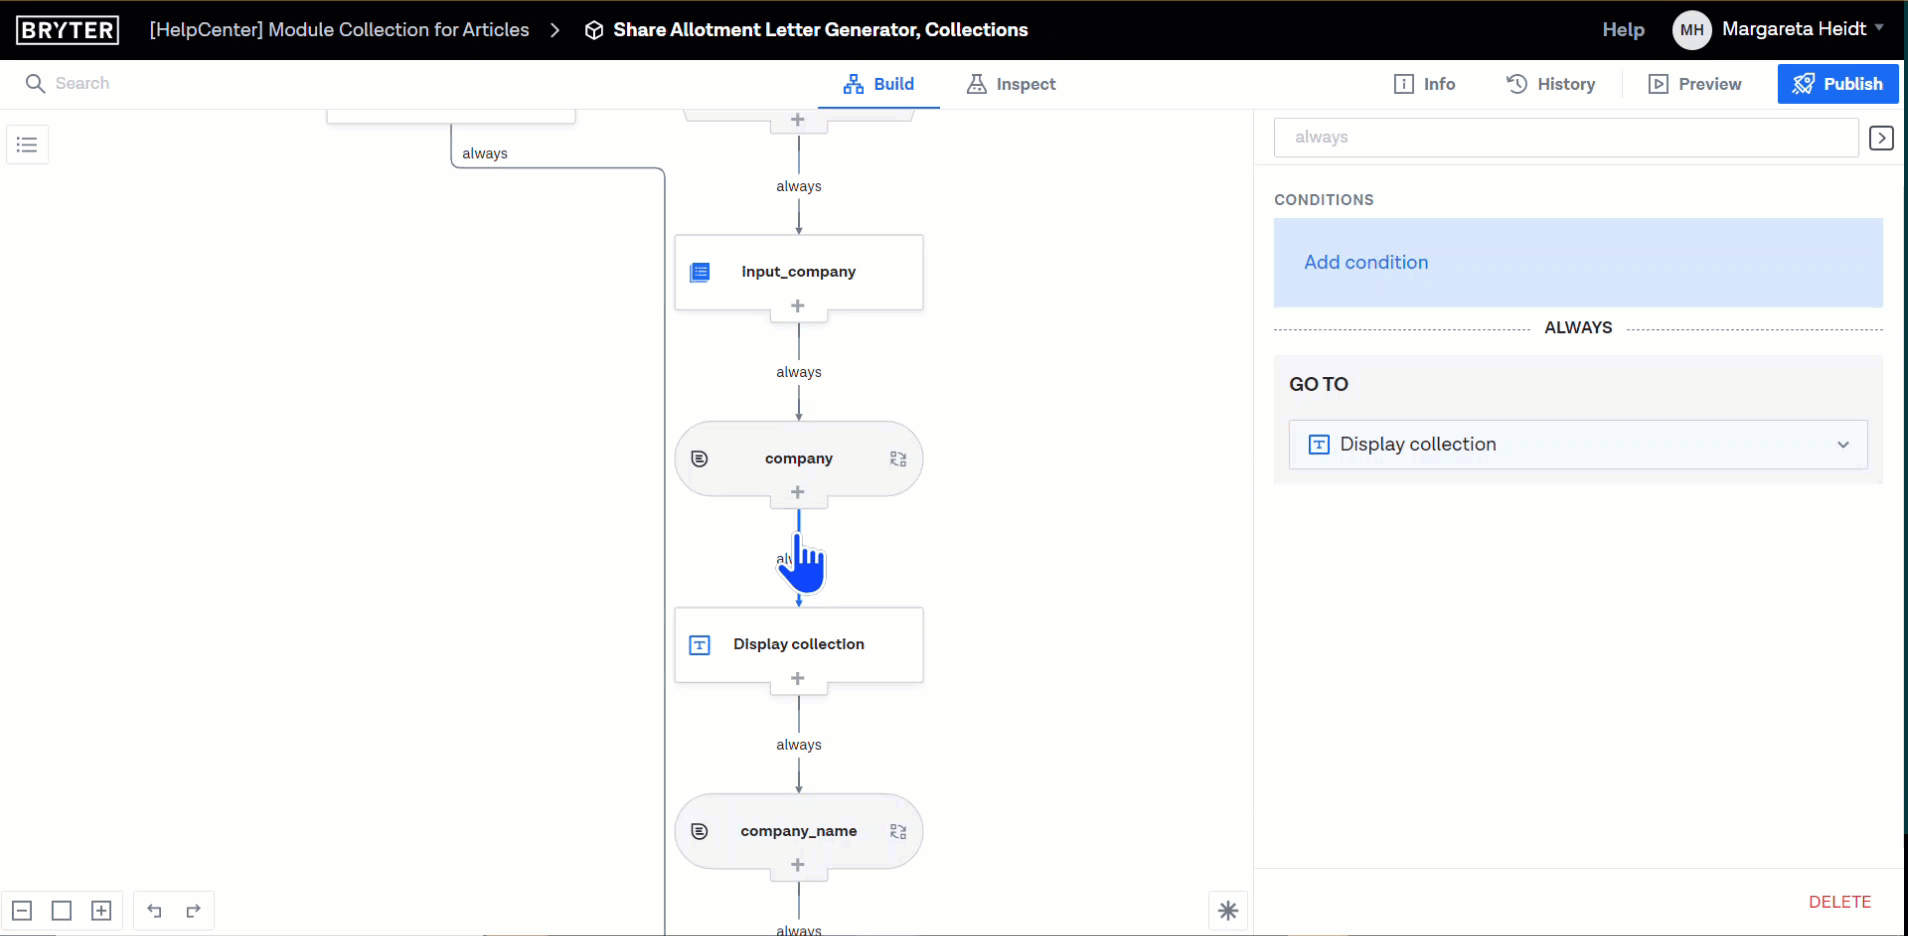Fit canvas to screen

point(62,910)
